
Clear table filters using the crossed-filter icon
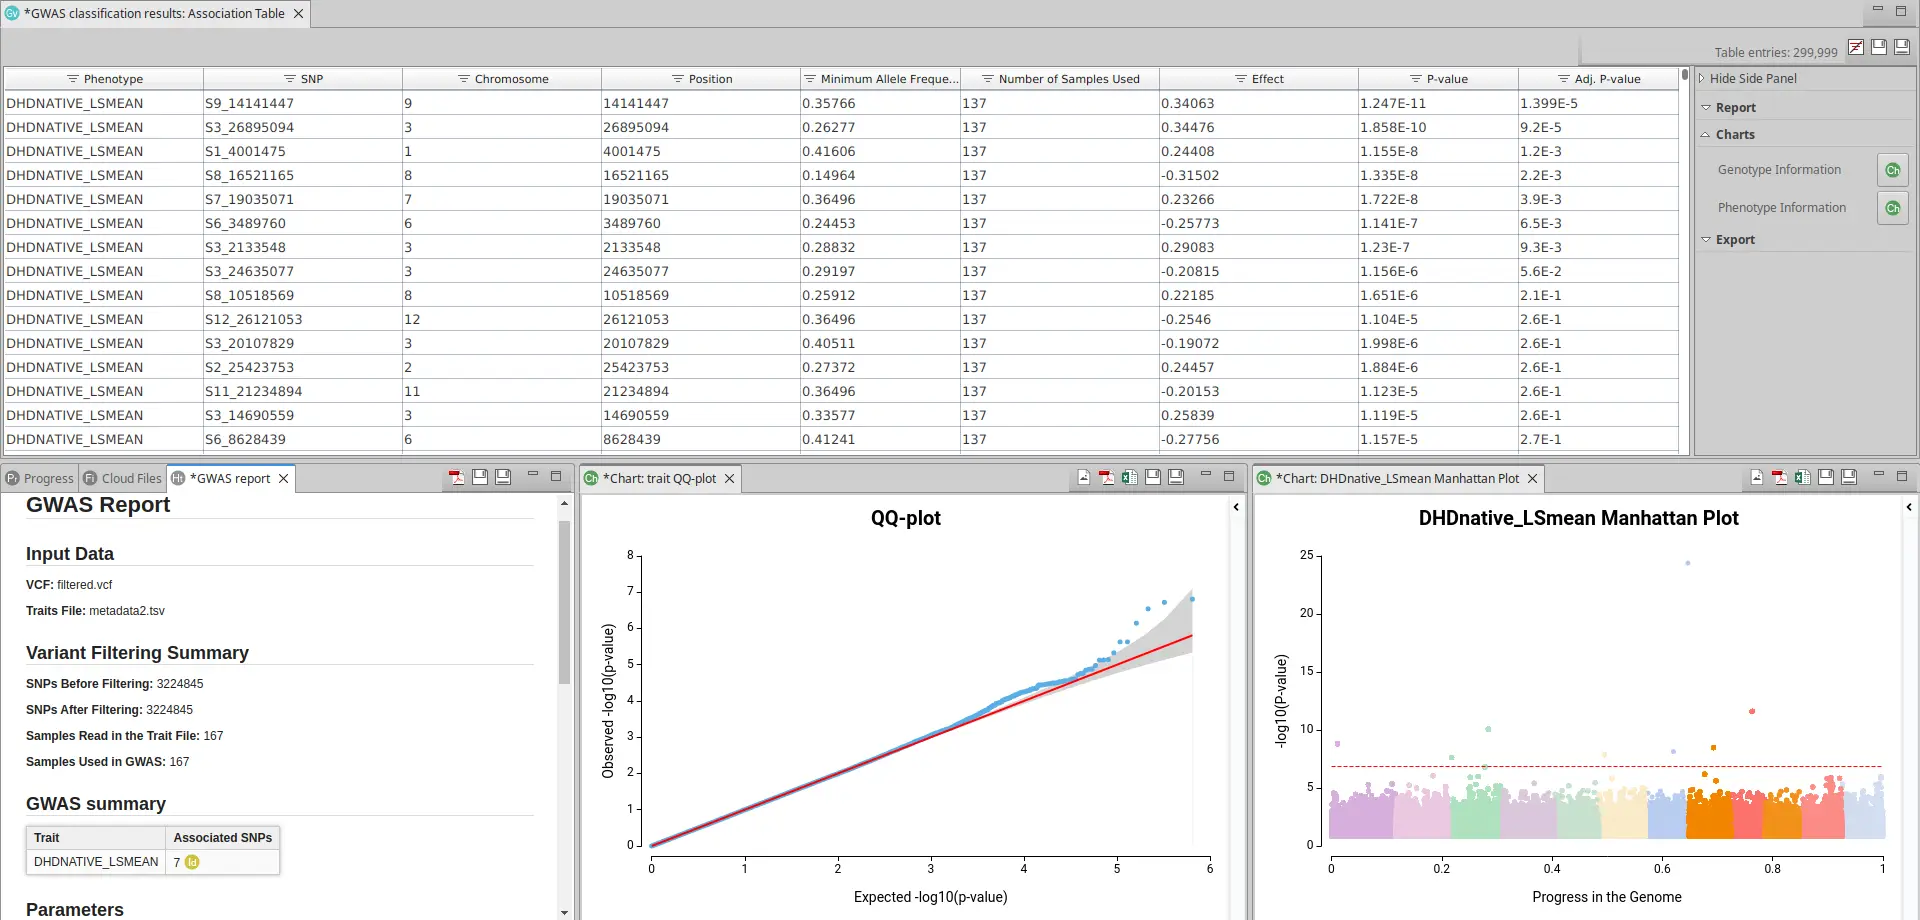click(1856, 47)
